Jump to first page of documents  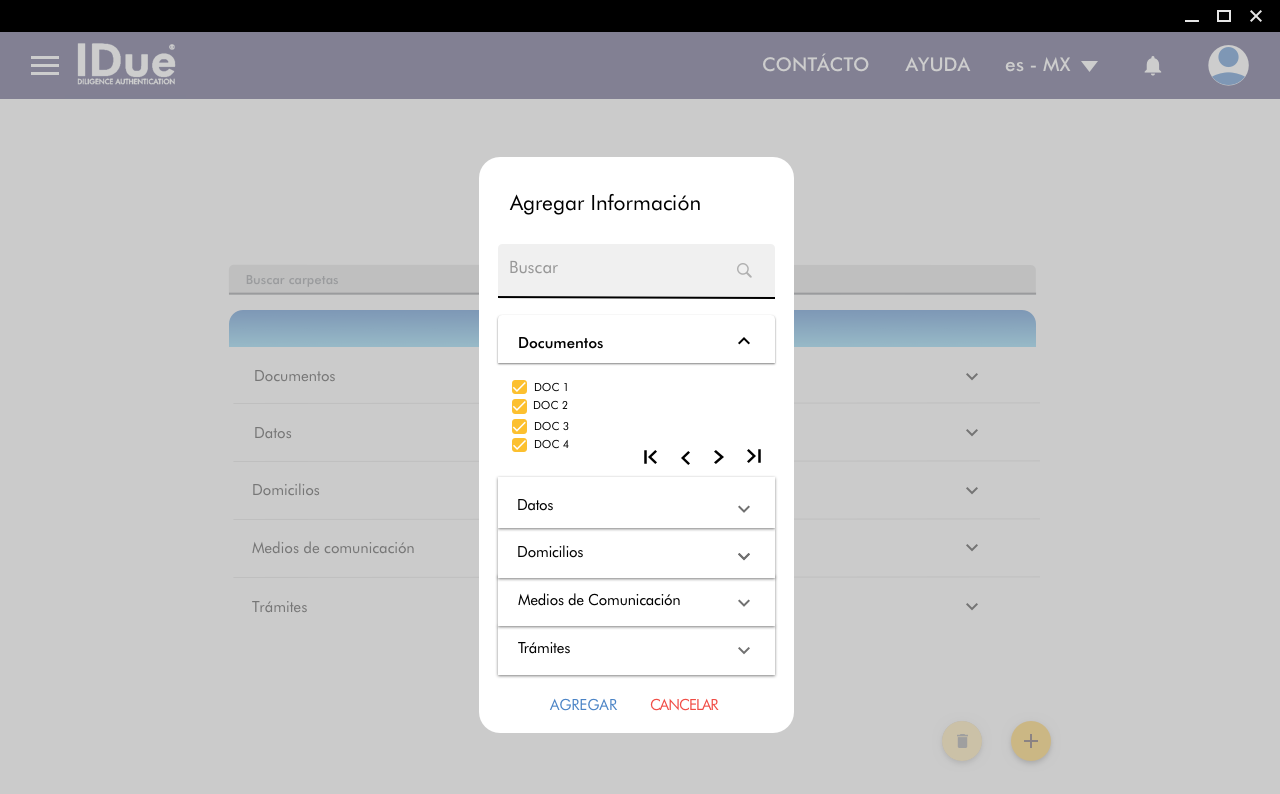[x=650, y=457]
